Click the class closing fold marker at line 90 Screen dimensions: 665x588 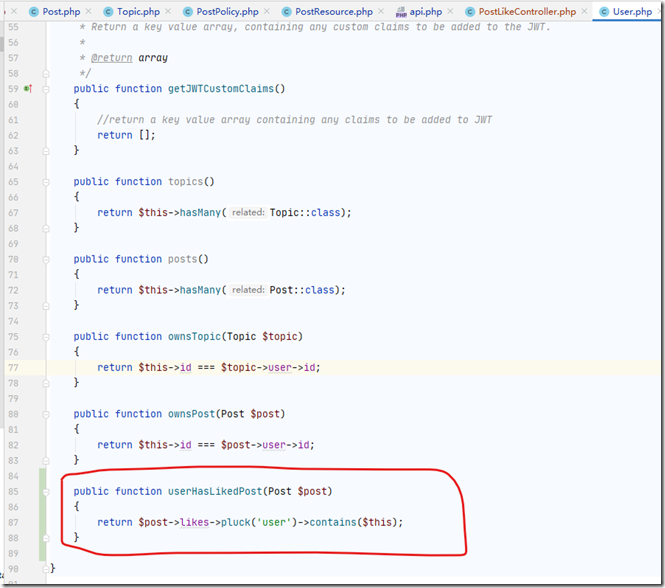point(46,569)
